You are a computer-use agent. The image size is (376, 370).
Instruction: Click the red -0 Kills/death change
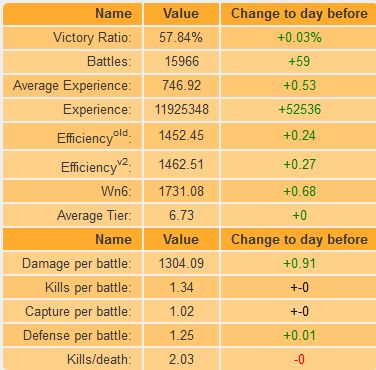coord(299,359)
